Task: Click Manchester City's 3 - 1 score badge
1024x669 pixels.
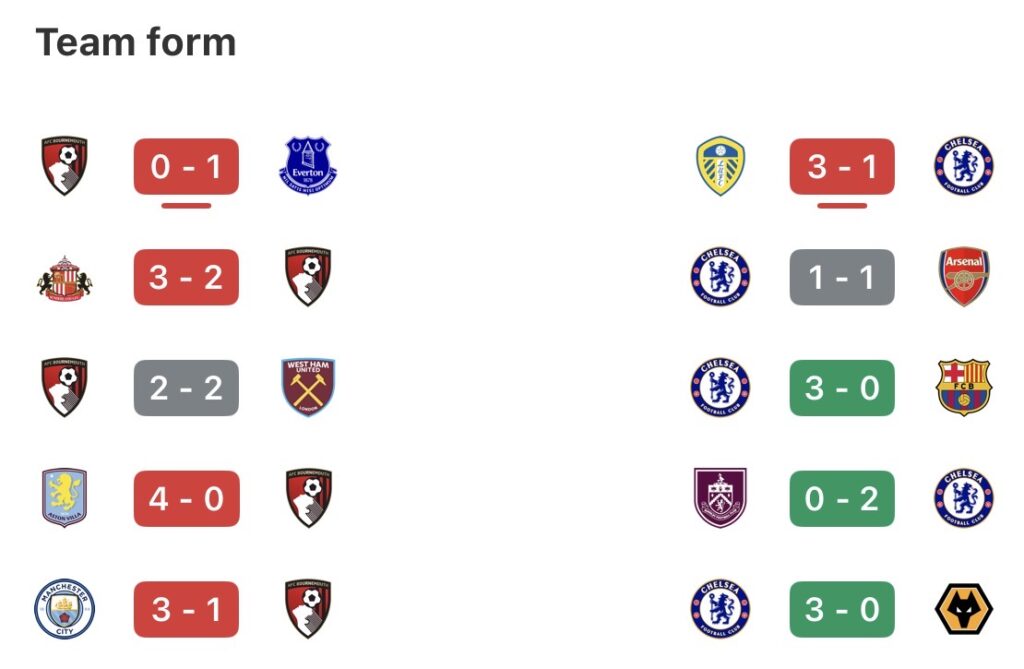Action: coord(186,609)
